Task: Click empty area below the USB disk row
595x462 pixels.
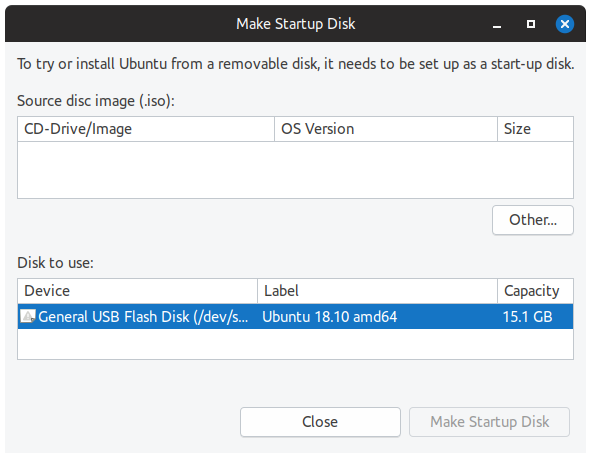Action: 295,344
